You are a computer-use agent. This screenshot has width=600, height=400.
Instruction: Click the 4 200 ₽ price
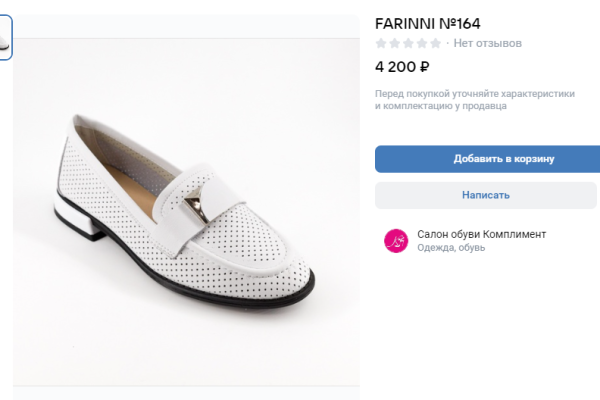402,68
